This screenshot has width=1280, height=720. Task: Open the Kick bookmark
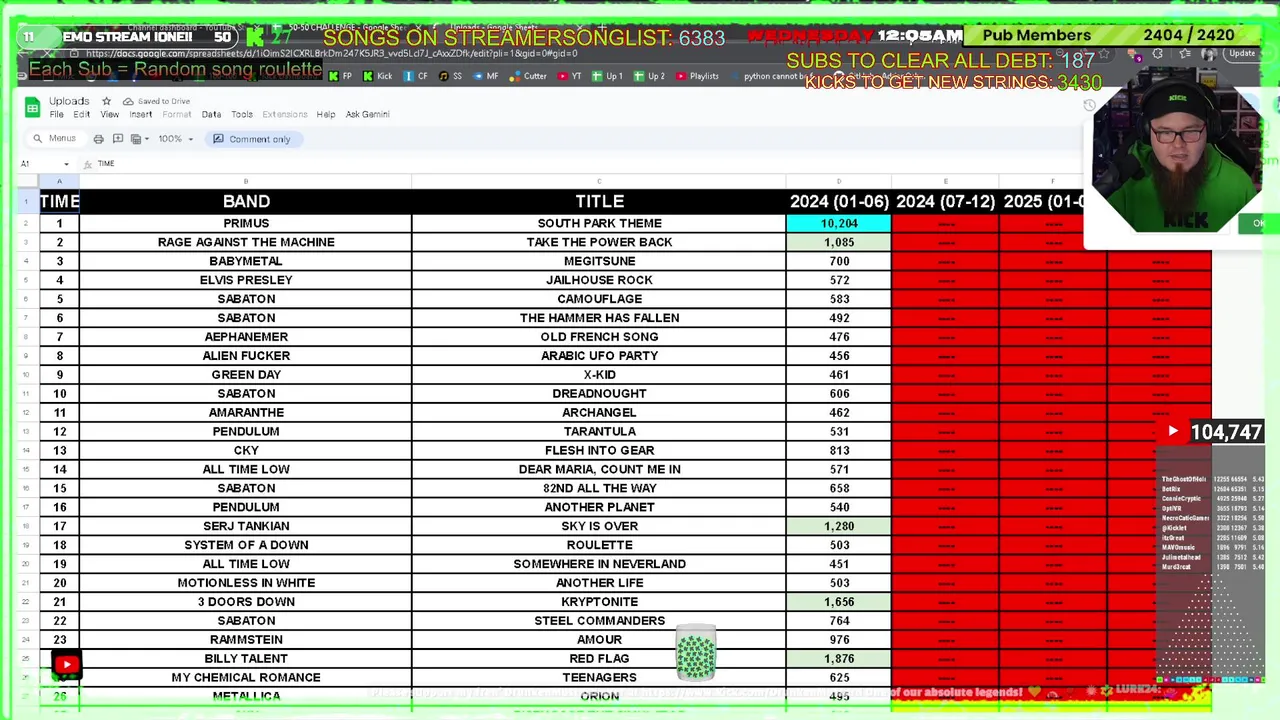coord(378,76)
